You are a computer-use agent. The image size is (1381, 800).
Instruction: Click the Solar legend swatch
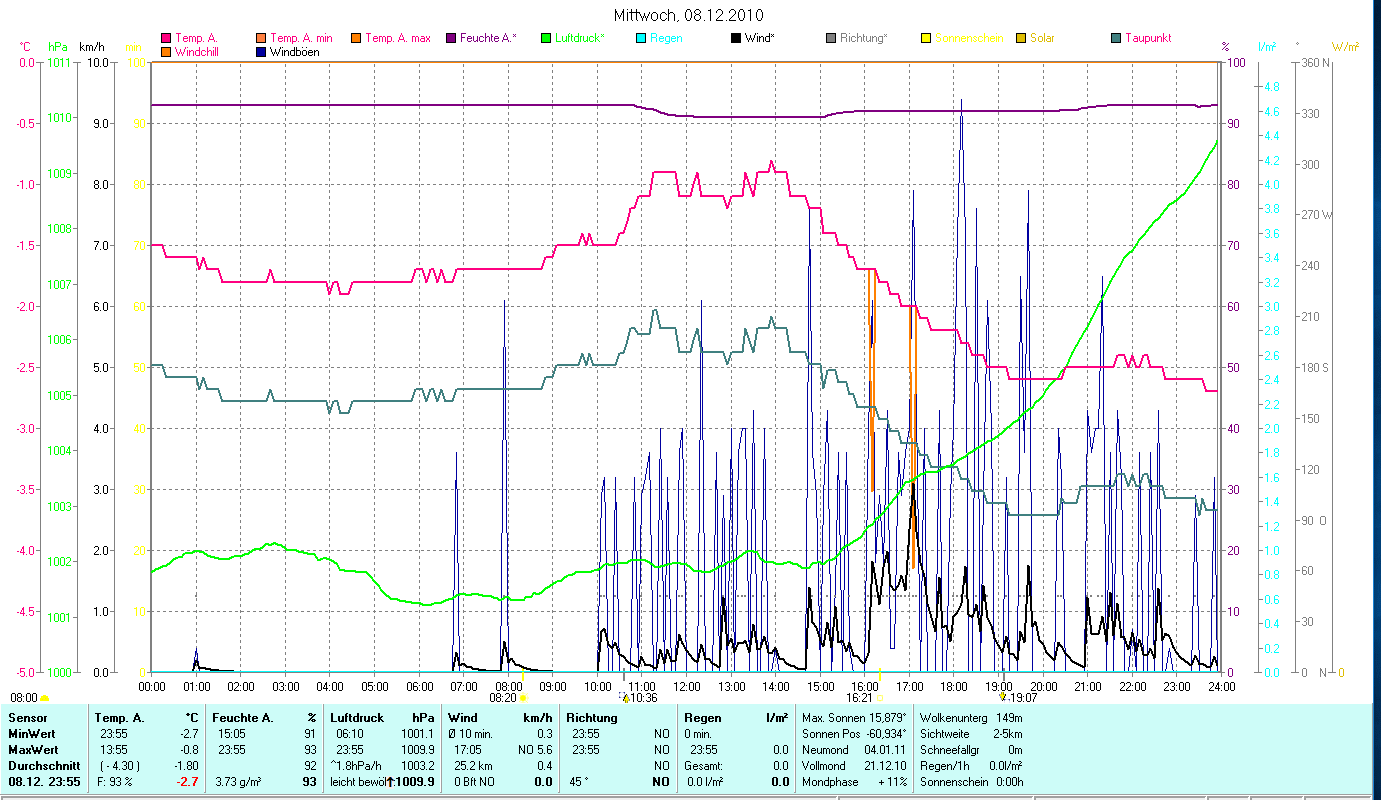click(x=1021, y=38)
